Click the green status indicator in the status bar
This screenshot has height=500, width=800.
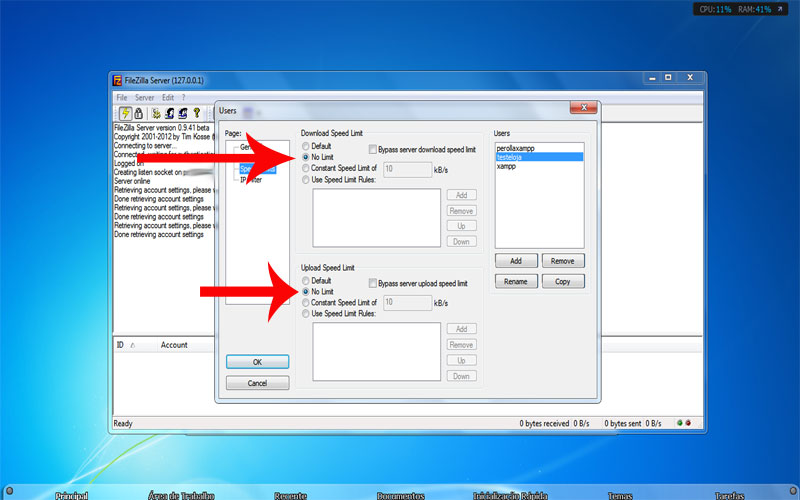coord(680,423)
